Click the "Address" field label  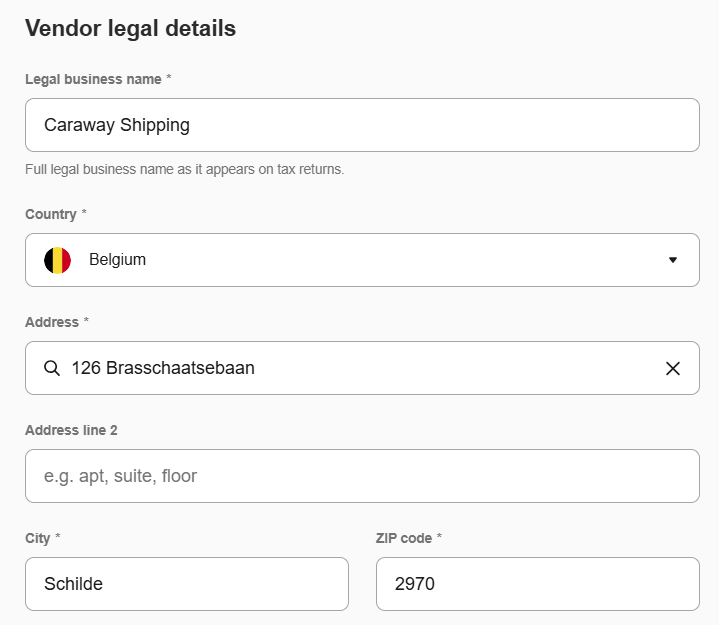(x=52, y=322)
